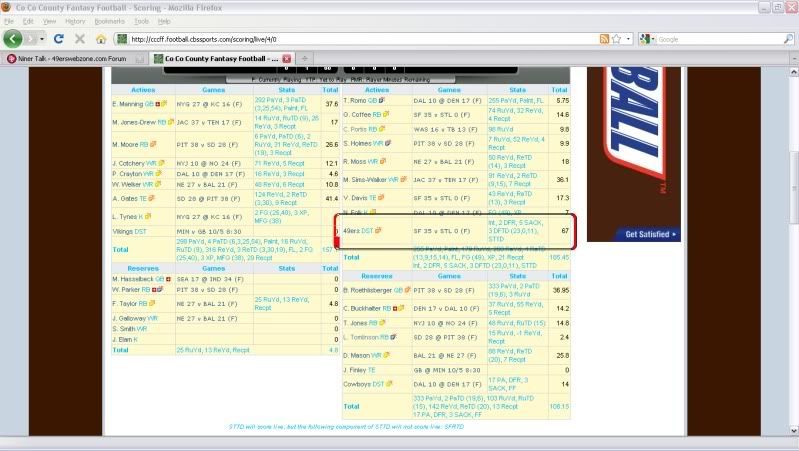
Task: Open the A. Gates player link
Action: coord(125,198)
